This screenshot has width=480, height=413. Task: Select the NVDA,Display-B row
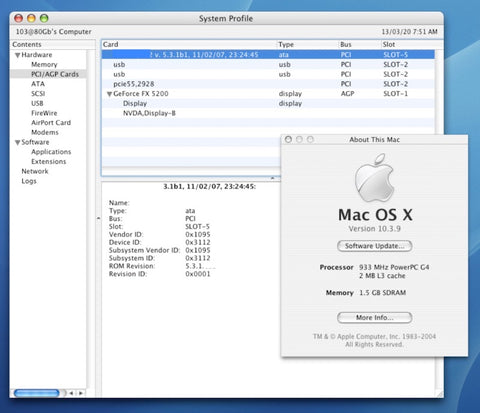point(268,113)
